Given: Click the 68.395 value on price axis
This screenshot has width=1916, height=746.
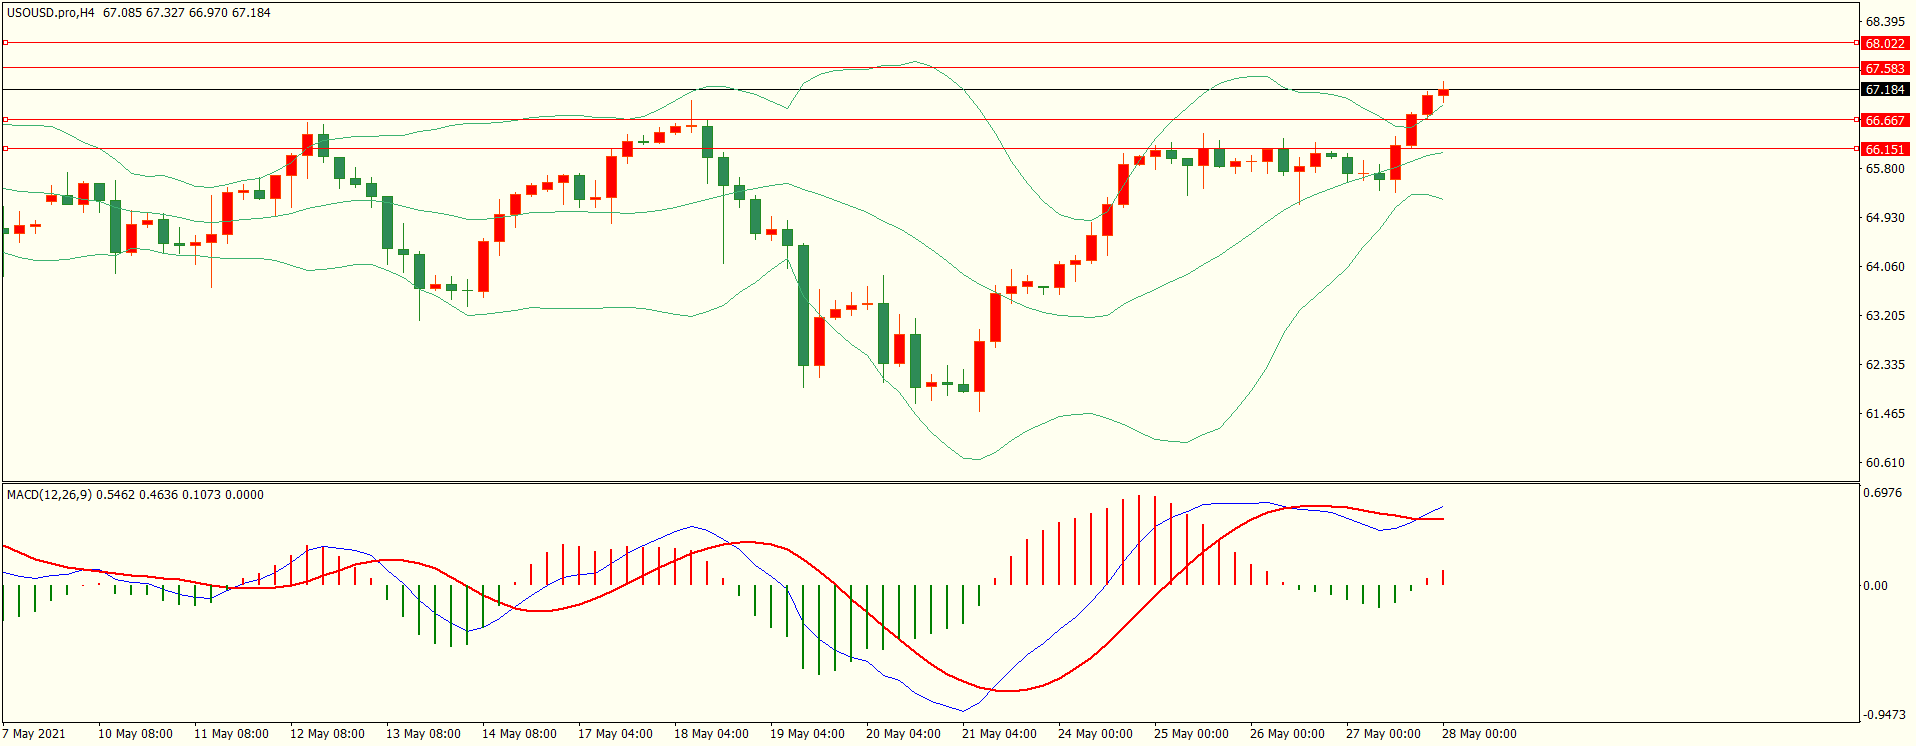Looking at the screenshot, I should tap(1885, 22).
